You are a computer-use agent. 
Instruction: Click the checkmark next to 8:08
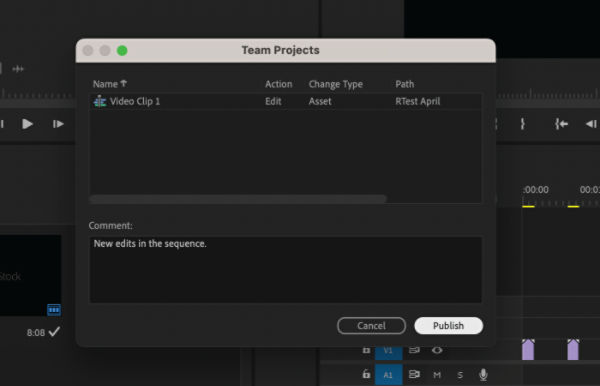click(x=54, y=332)
